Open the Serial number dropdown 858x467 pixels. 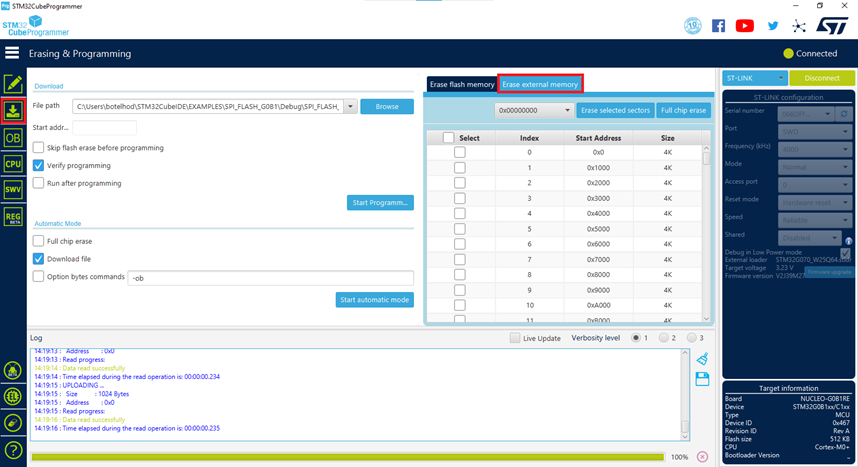tap(807, 114)
